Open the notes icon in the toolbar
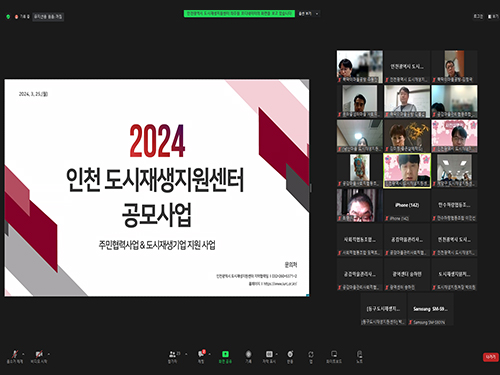Viewport: 500px width, 375px height. tap(359, 354)
